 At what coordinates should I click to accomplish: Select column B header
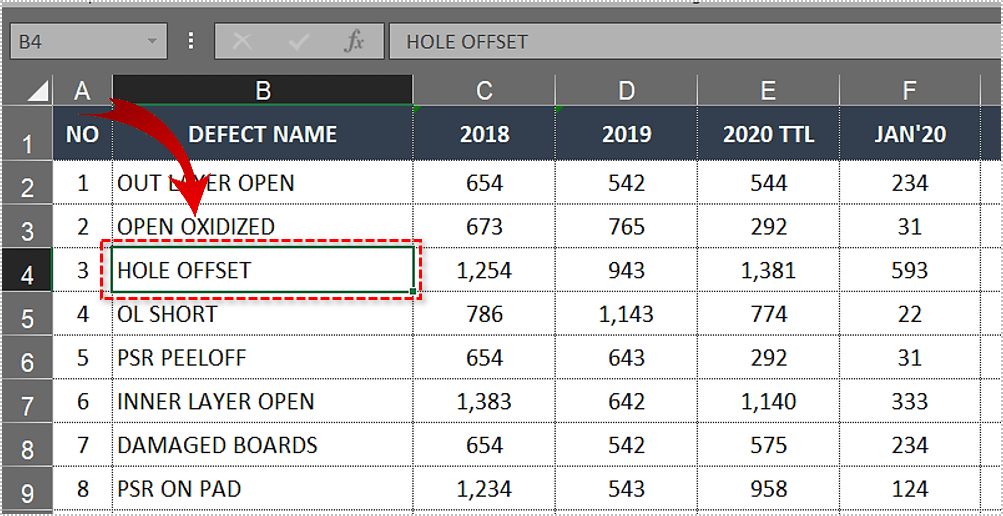[262, 91]
